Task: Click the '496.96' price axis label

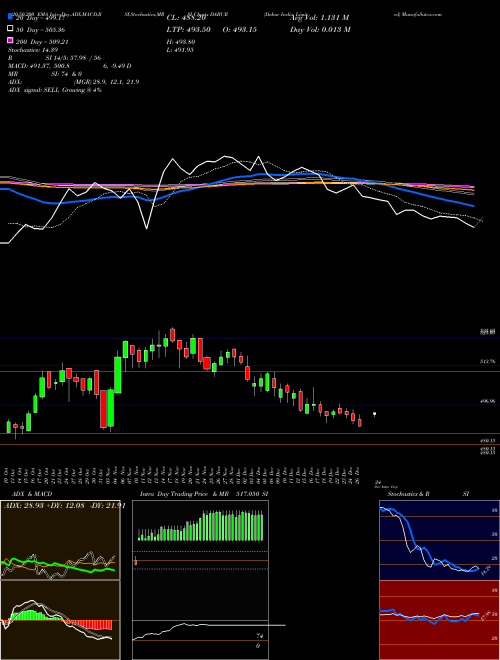Action: pyautogui.click(x=488, y=402)
